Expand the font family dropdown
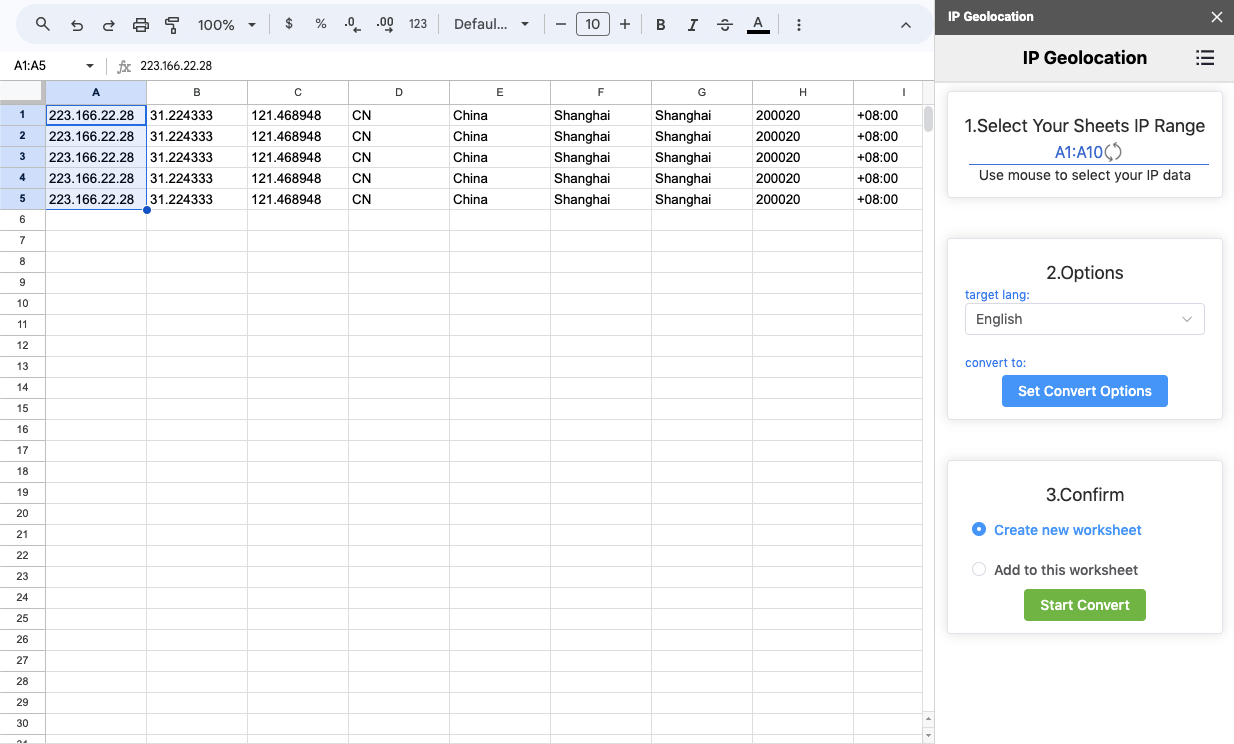This screenshot has height=744, width=1234. [491, 25]
